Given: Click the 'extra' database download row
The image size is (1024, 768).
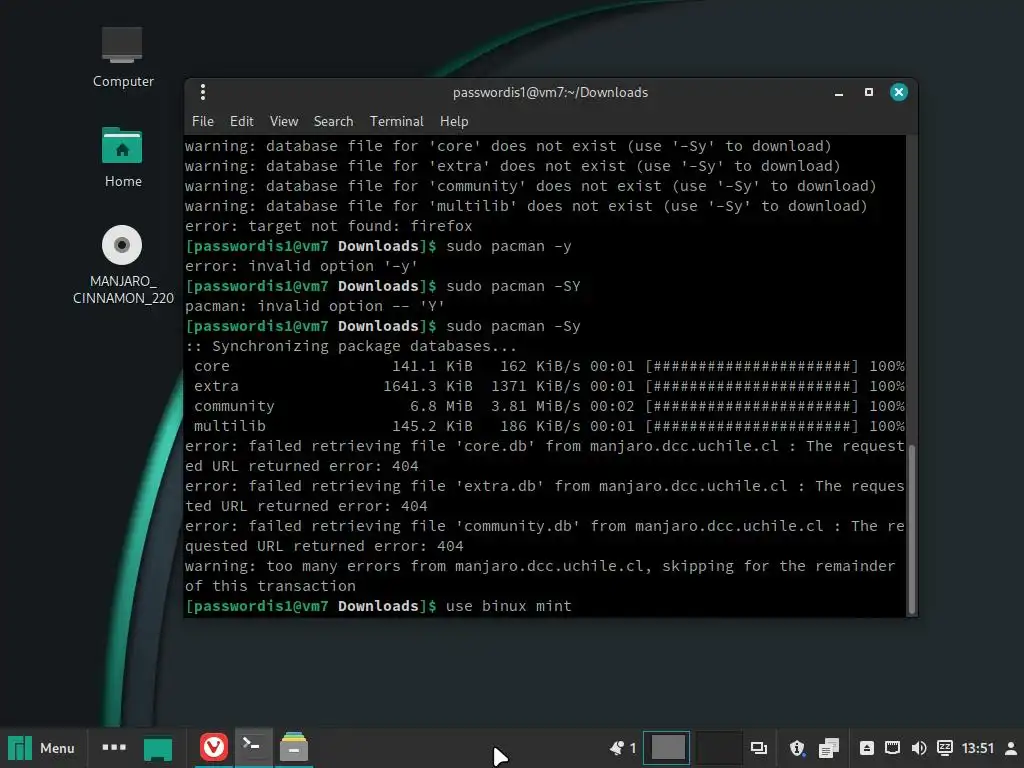Looking at the screenshot, I should [x=549, y=387].
